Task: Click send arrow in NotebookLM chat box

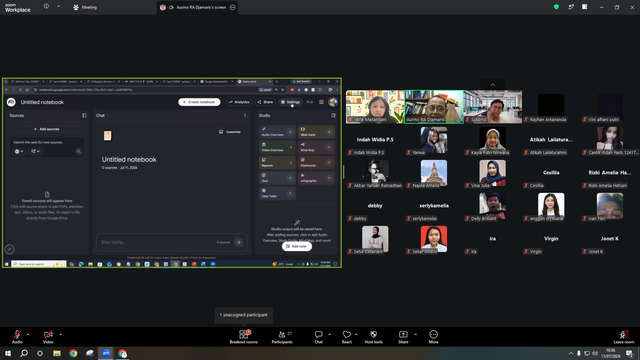Action: click(x=238, y=242)
